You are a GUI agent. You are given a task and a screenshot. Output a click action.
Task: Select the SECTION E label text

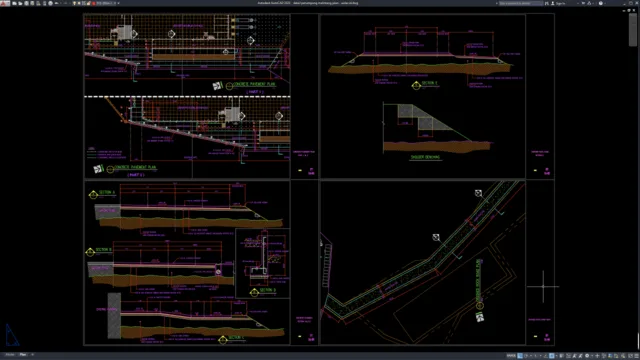coord(429,83)
